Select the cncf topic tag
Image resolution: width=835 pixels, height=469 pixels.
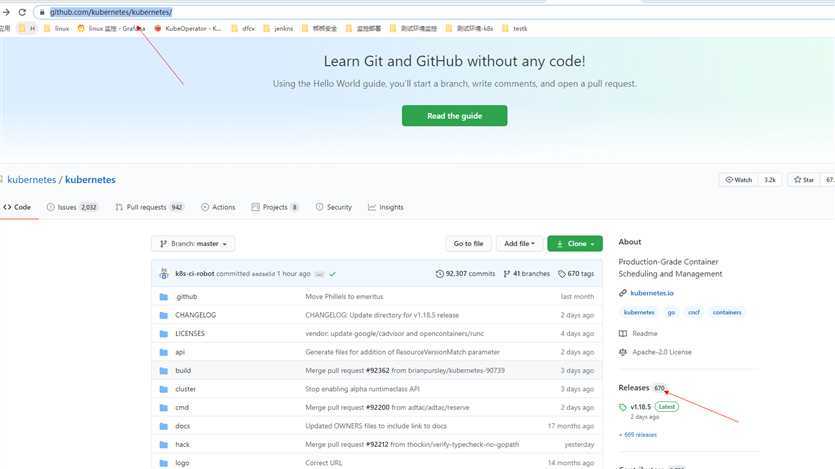pos(694,312)
